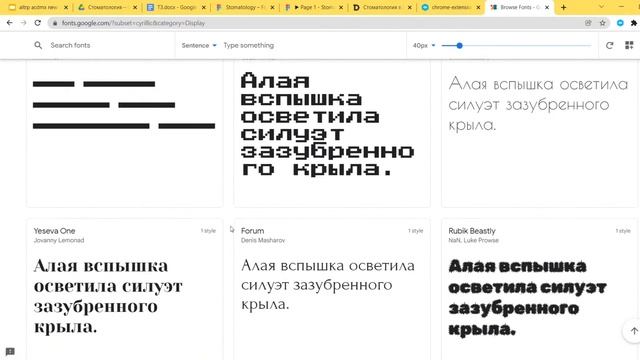Click NaN, Luke Prowse author text
The image size is (640, 360).
click(473, 240)
